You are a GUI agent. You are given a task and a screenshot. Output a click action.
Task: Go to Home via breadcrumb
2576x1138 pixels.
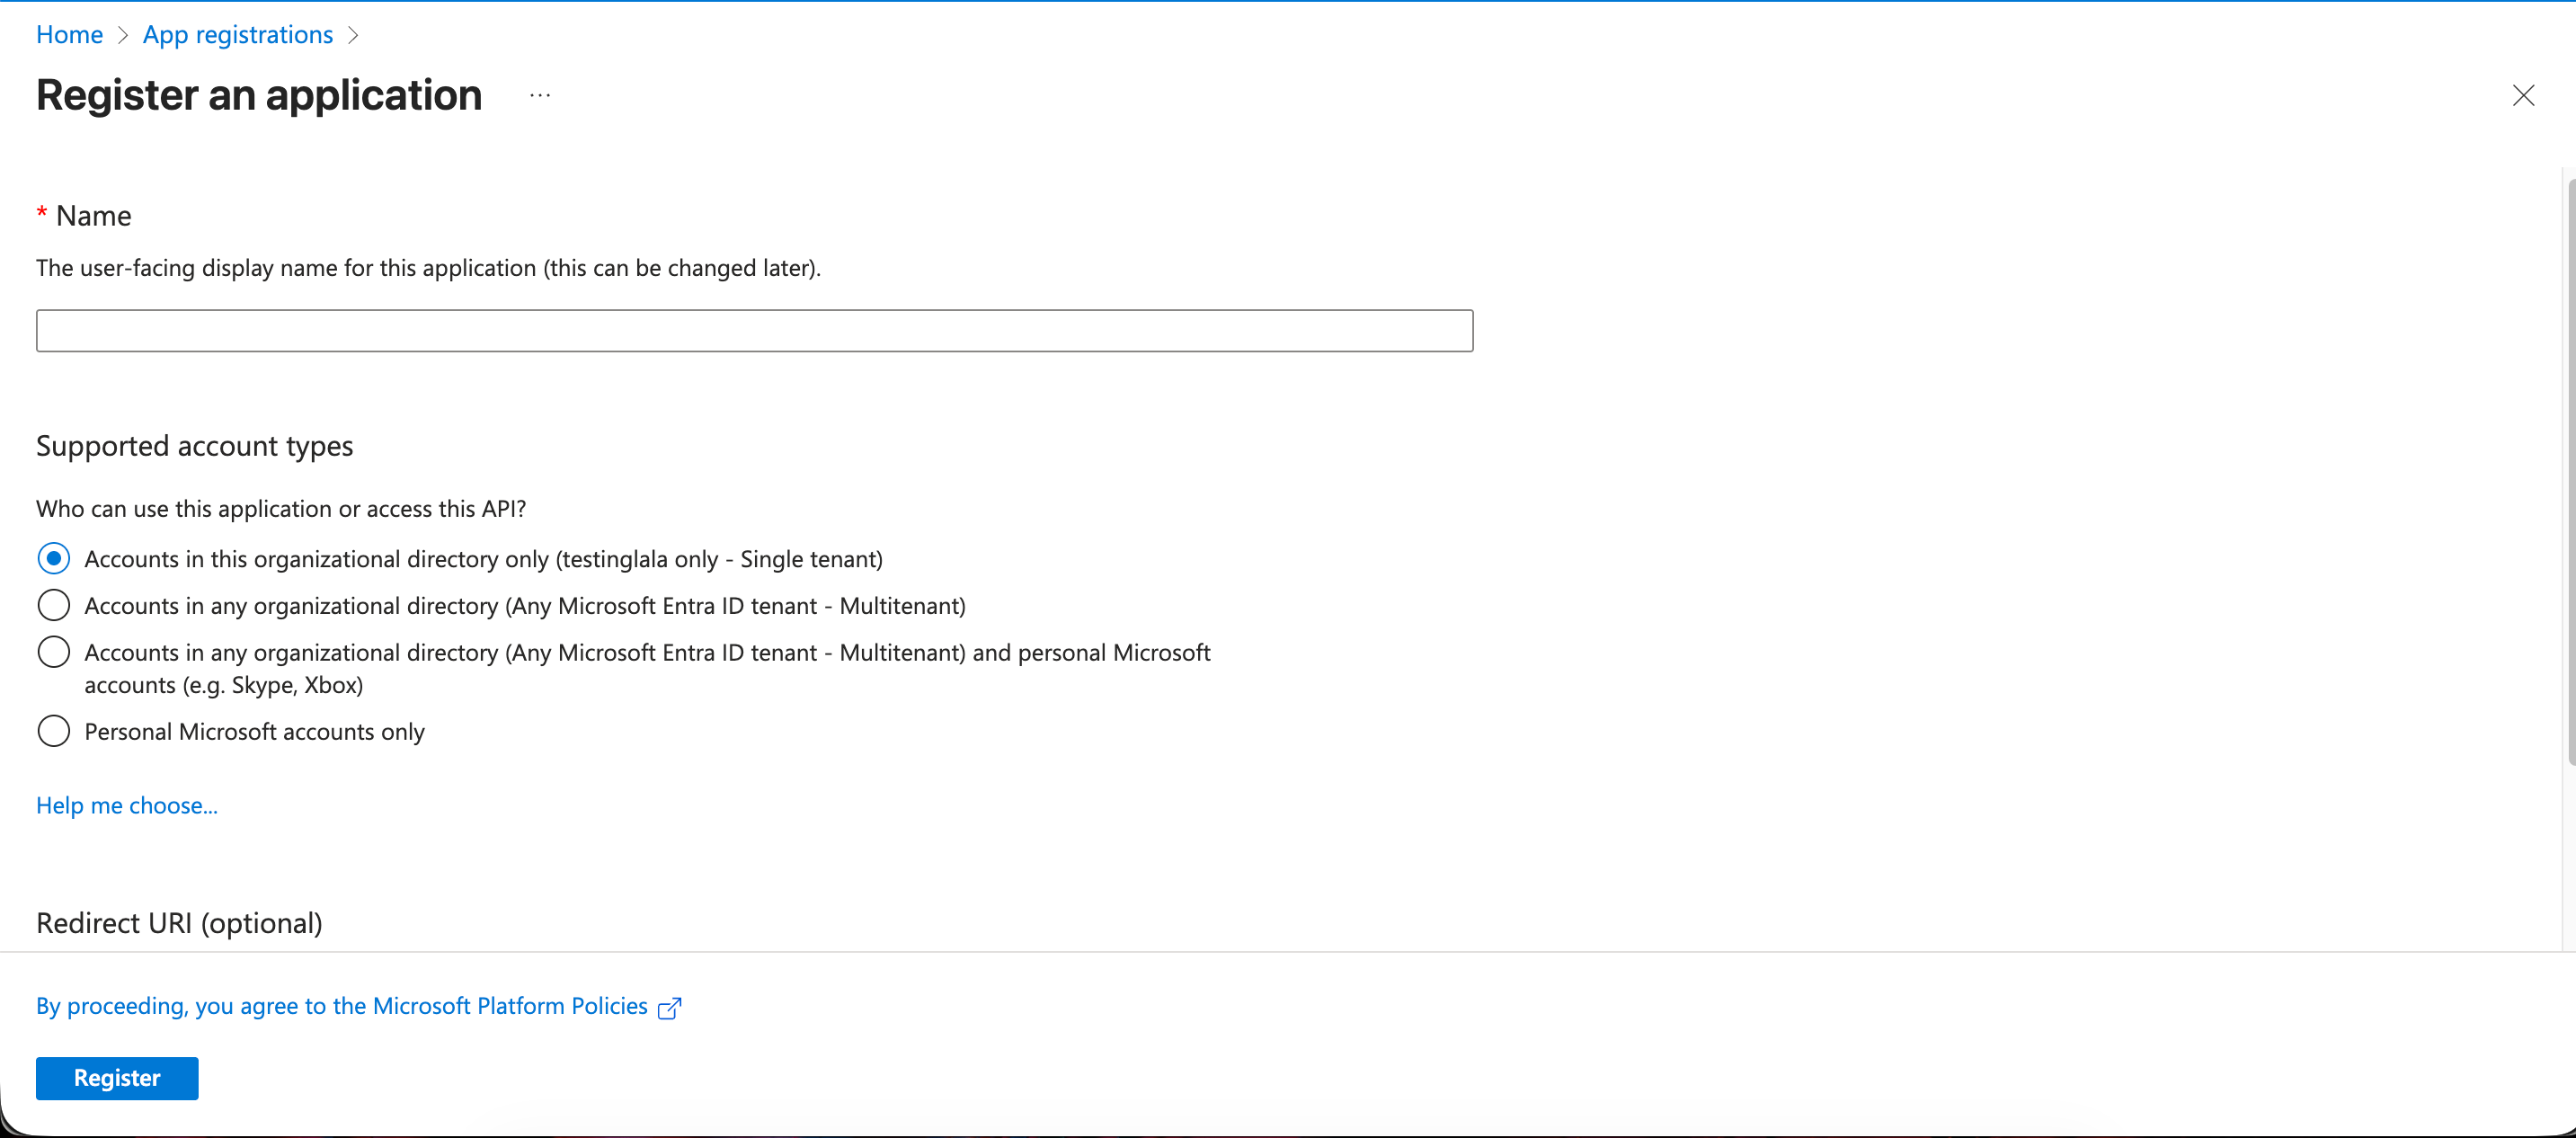69,35
